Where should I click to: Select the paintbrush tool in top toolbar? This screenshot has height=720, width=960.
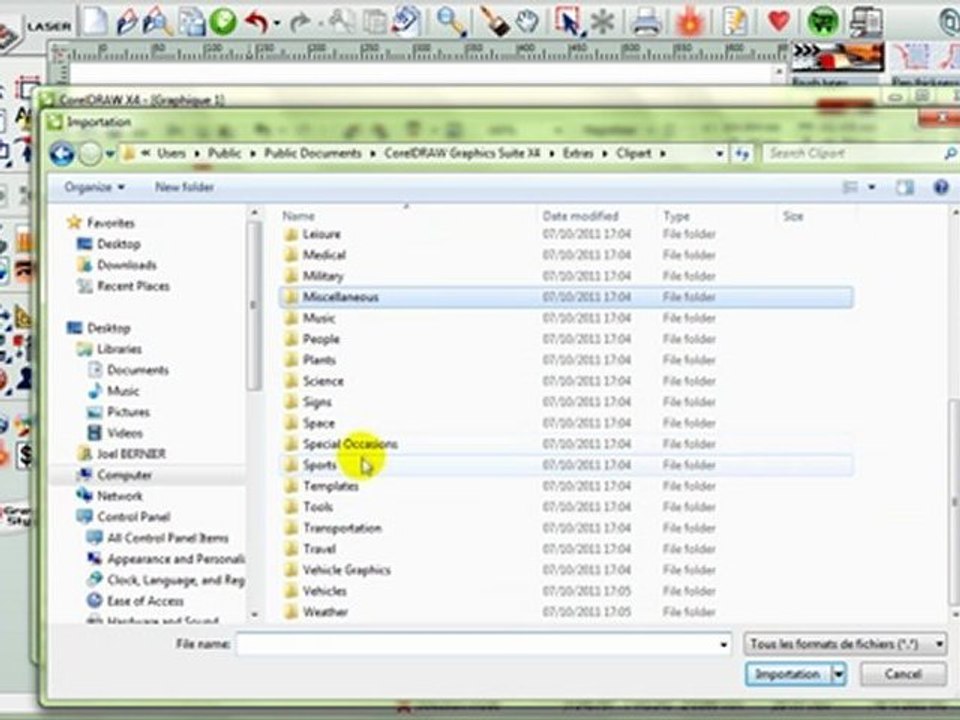495,22
